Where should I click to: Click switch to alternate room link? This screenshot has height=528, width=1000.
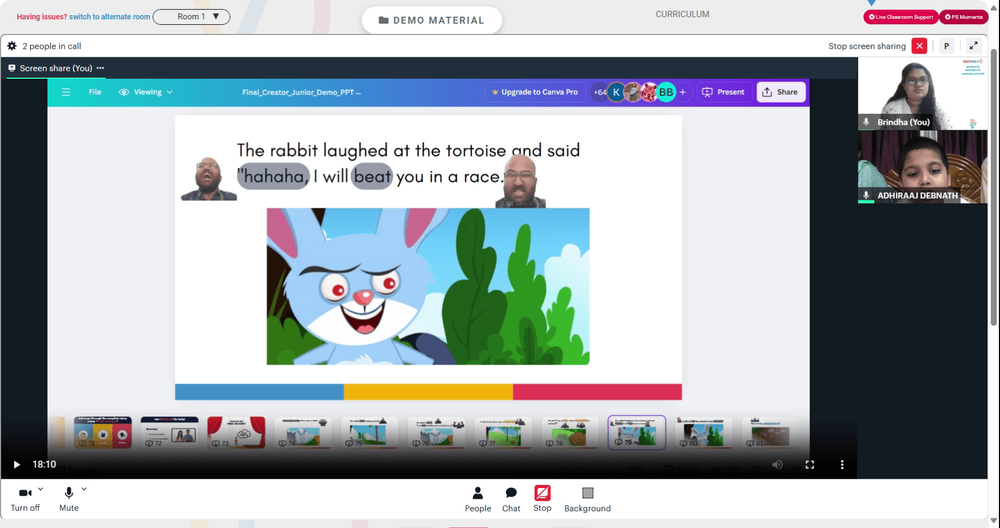coord(110,17)
